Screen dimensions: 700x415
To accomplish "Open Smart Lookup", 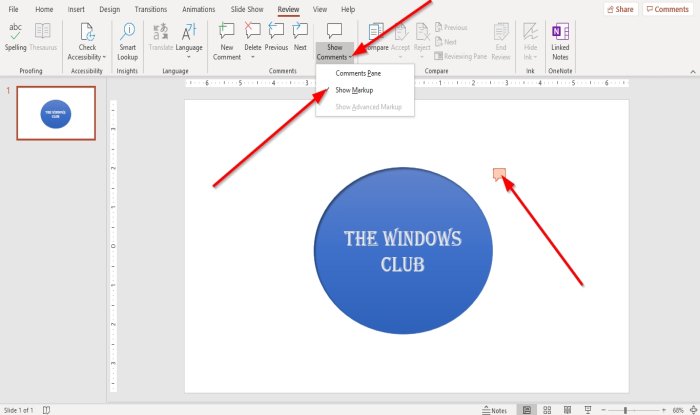I will pyautogui.click(x=127, y=42).
